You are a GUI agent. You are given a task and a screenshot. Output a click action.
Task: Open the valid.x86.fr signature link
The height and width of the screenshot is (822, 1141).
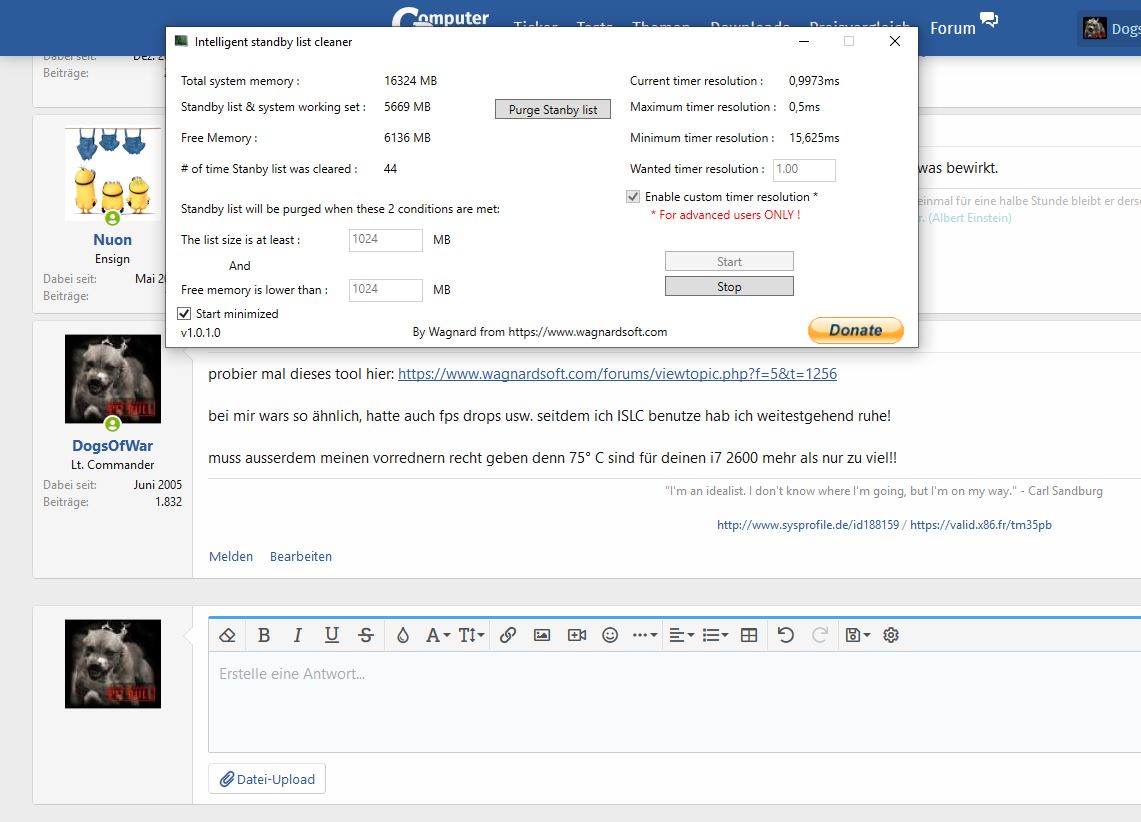coord(980,524)
